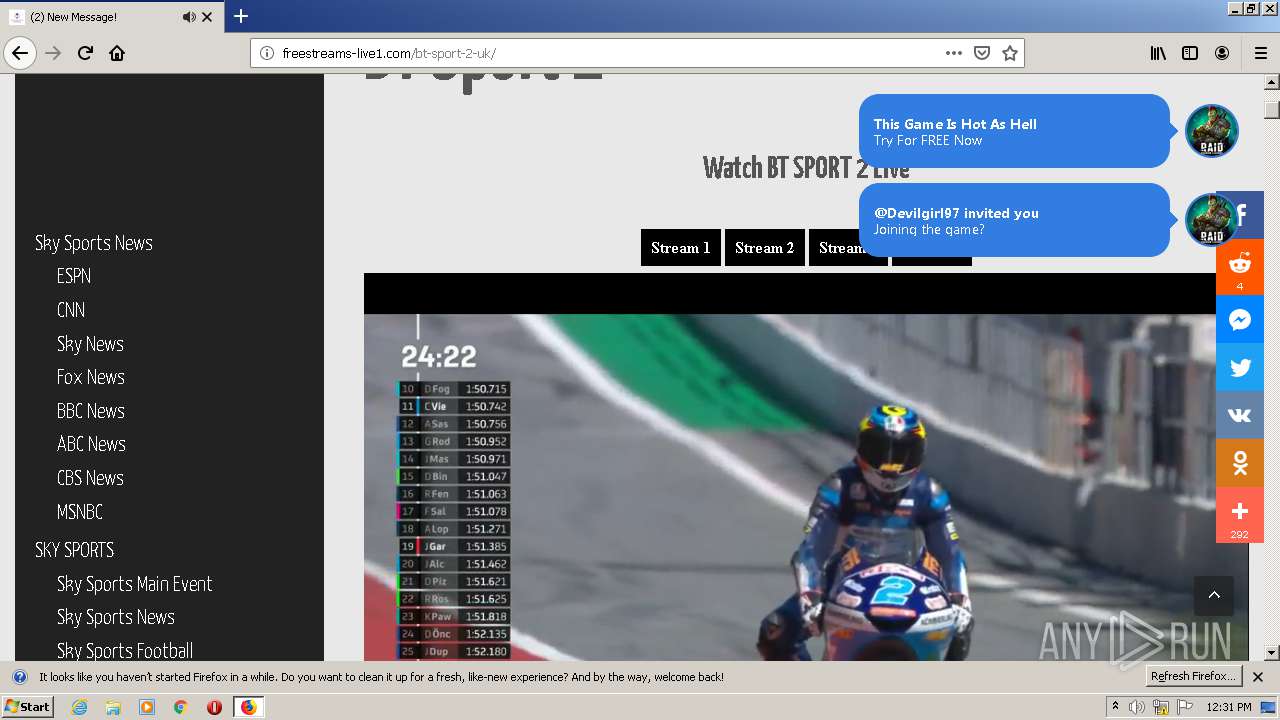Open Sky Sports News top sidebar link
Viewport: 1280px width, 720px height.
click(94, 243)
